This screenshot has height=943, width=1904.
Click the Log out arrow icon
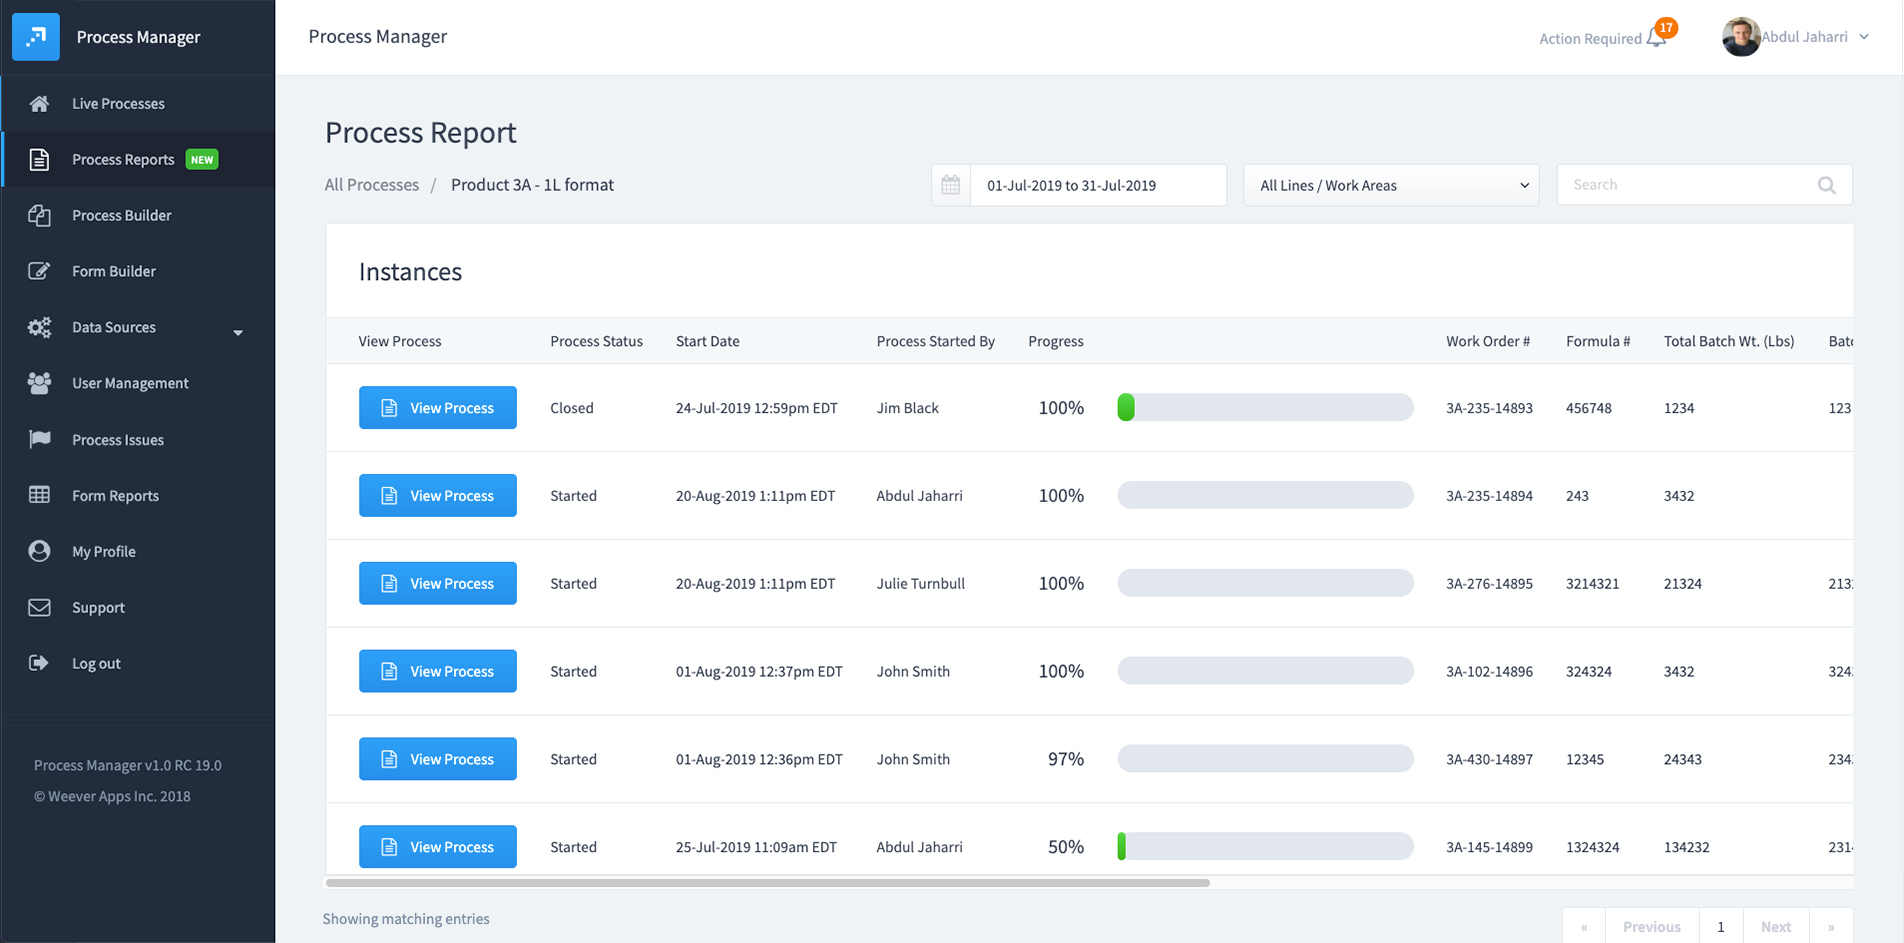click(39, 663)
